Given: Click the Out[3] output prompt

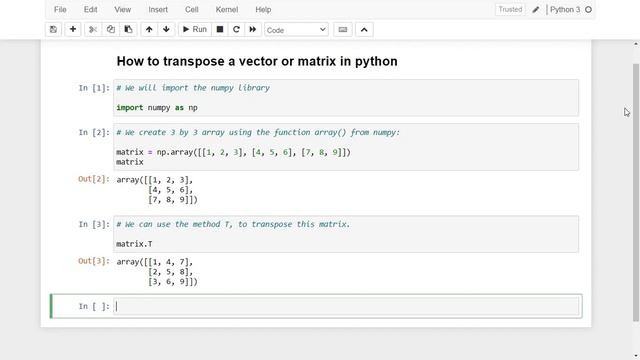Looking at the screenshot, I should click(x=94, y=261).
